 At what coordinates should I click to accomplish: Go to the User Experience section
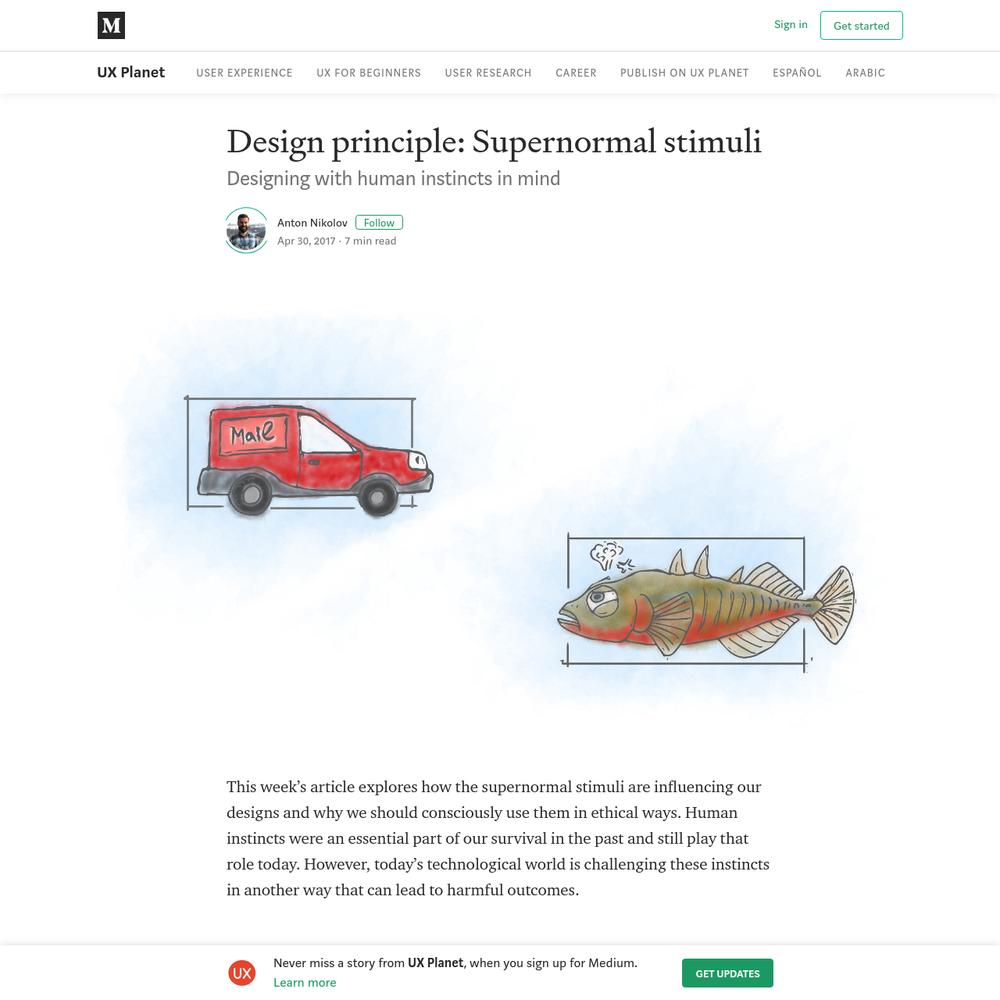pyautogui.click(x=244, y=73)
